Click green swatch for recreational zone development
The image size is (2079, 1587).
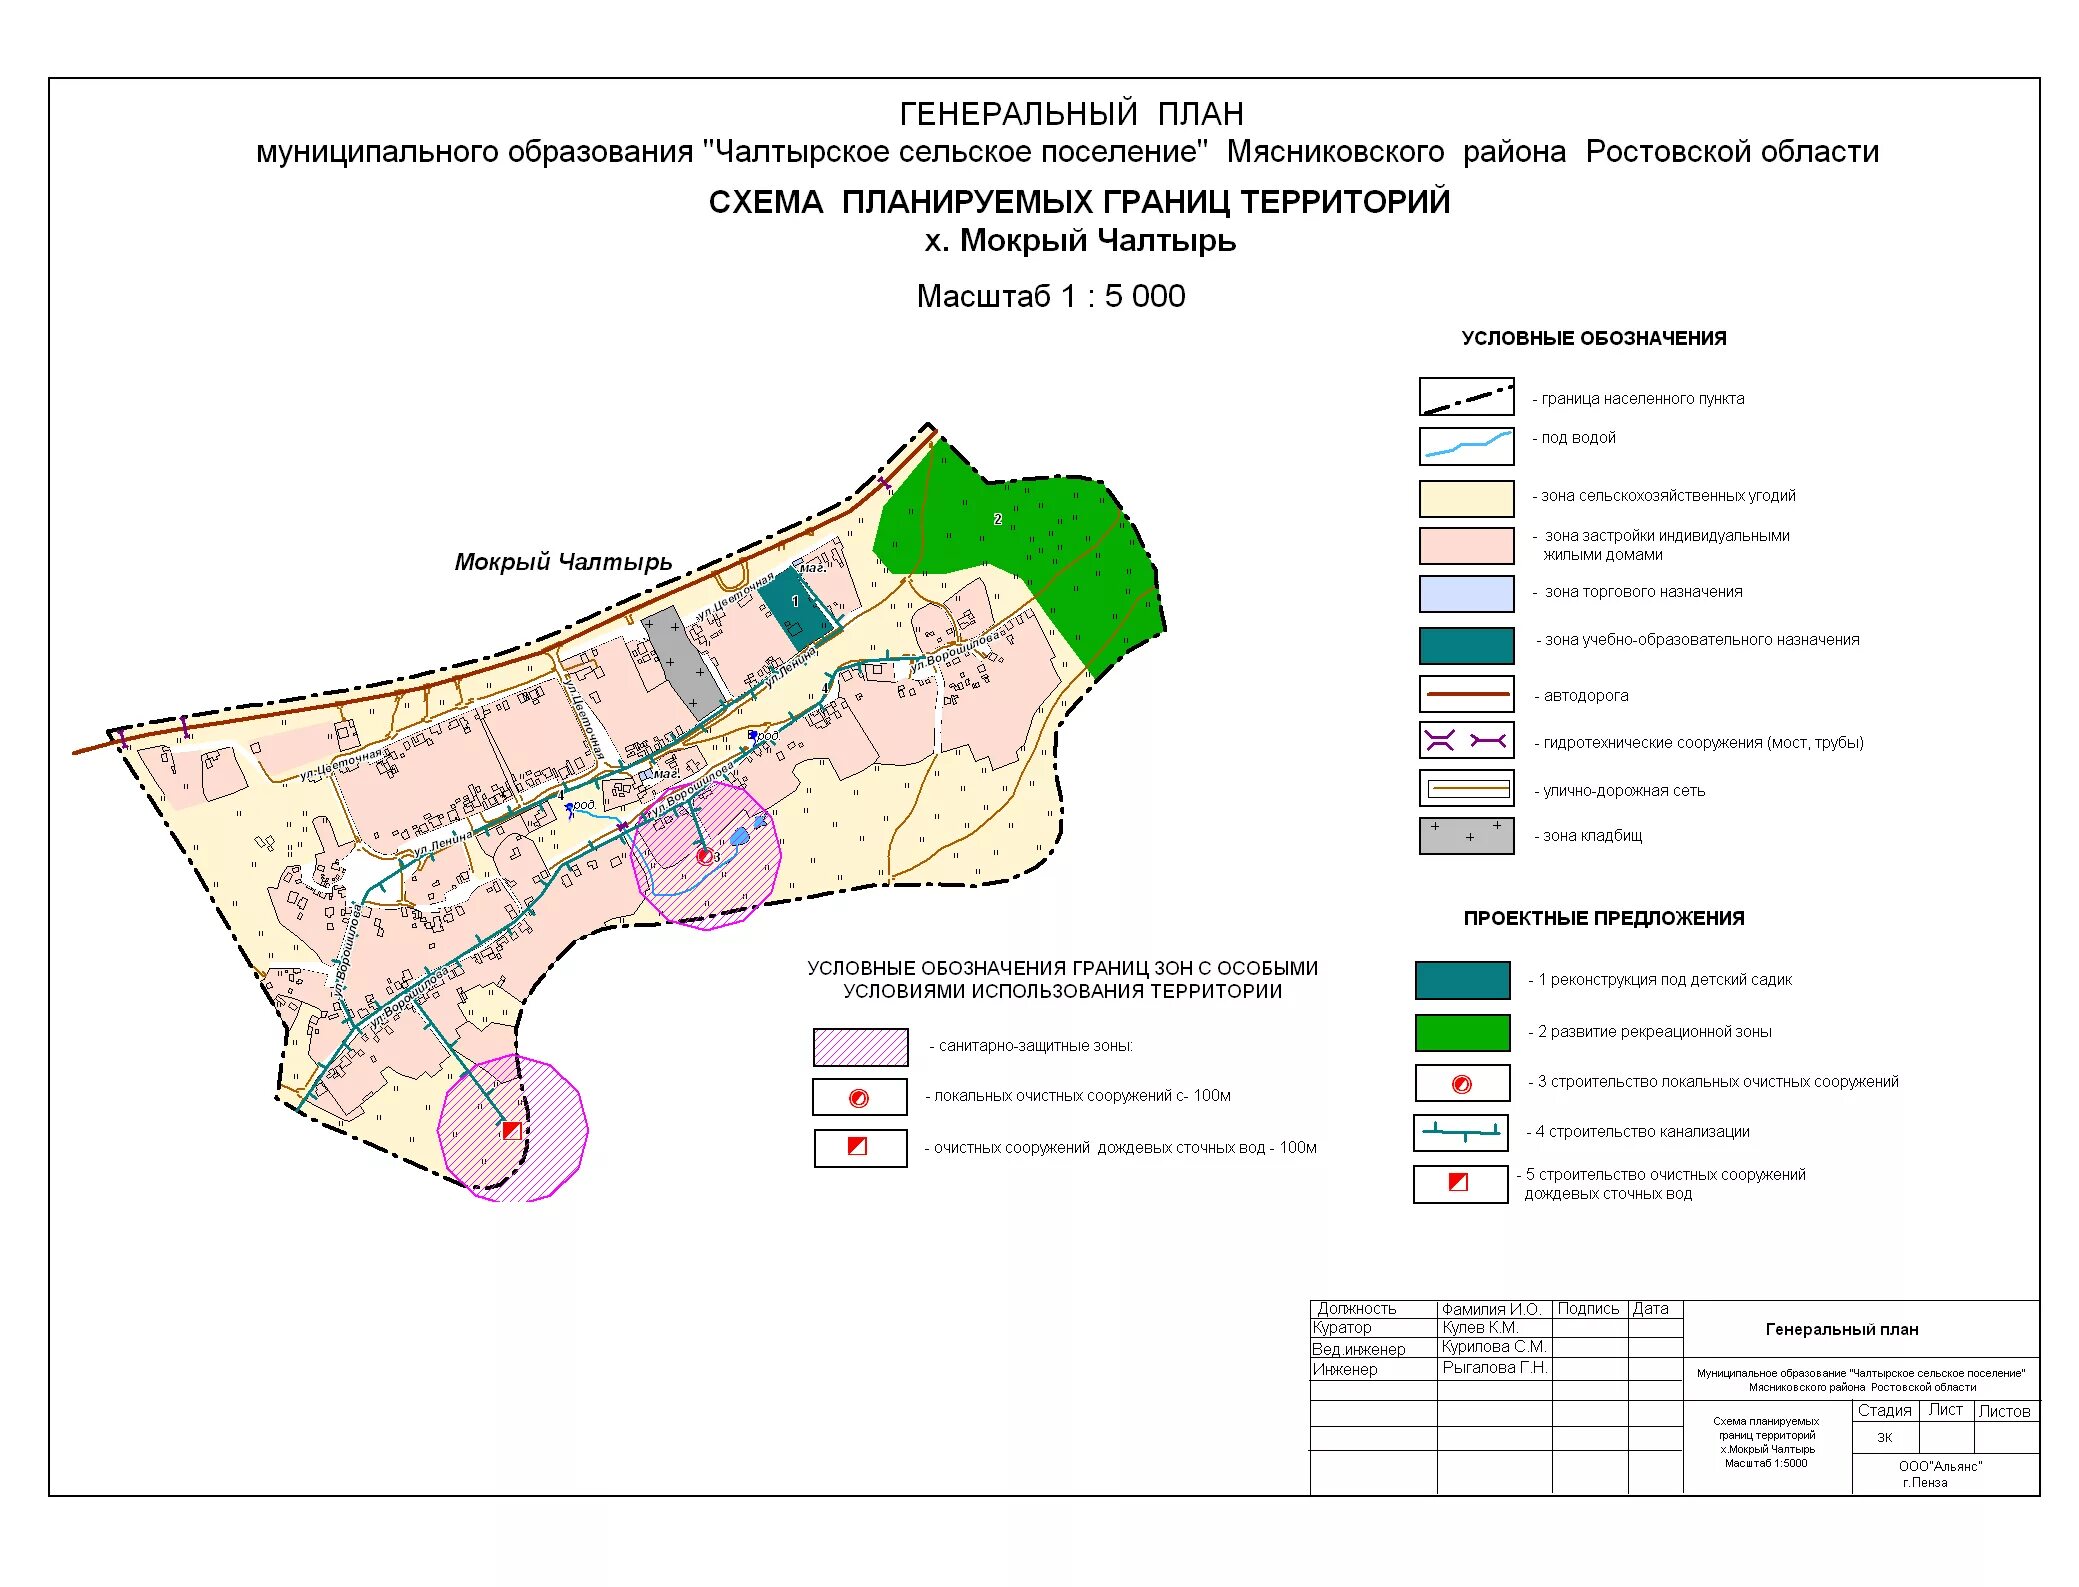click(x=1462, y=1032)
